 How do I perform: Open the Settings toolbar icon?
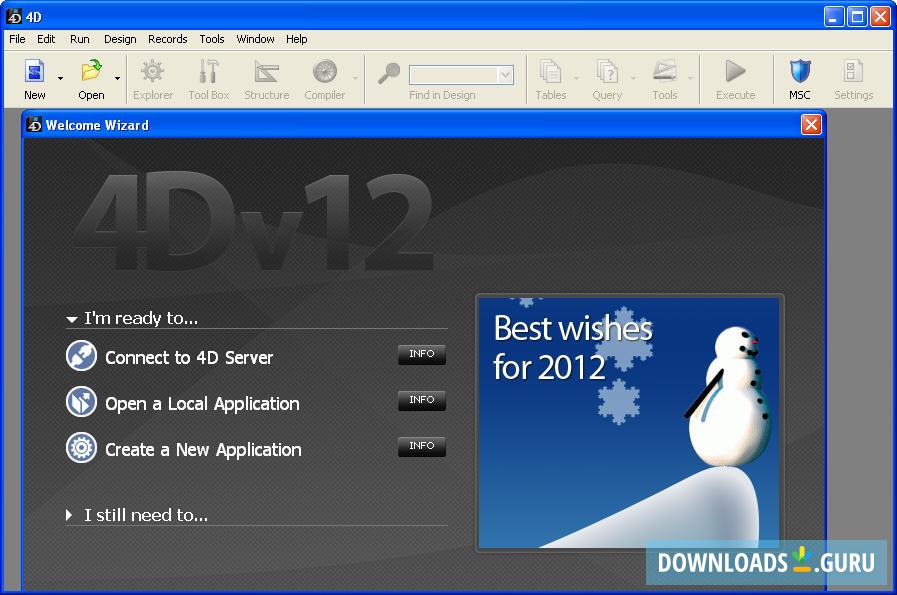(853, 72)
